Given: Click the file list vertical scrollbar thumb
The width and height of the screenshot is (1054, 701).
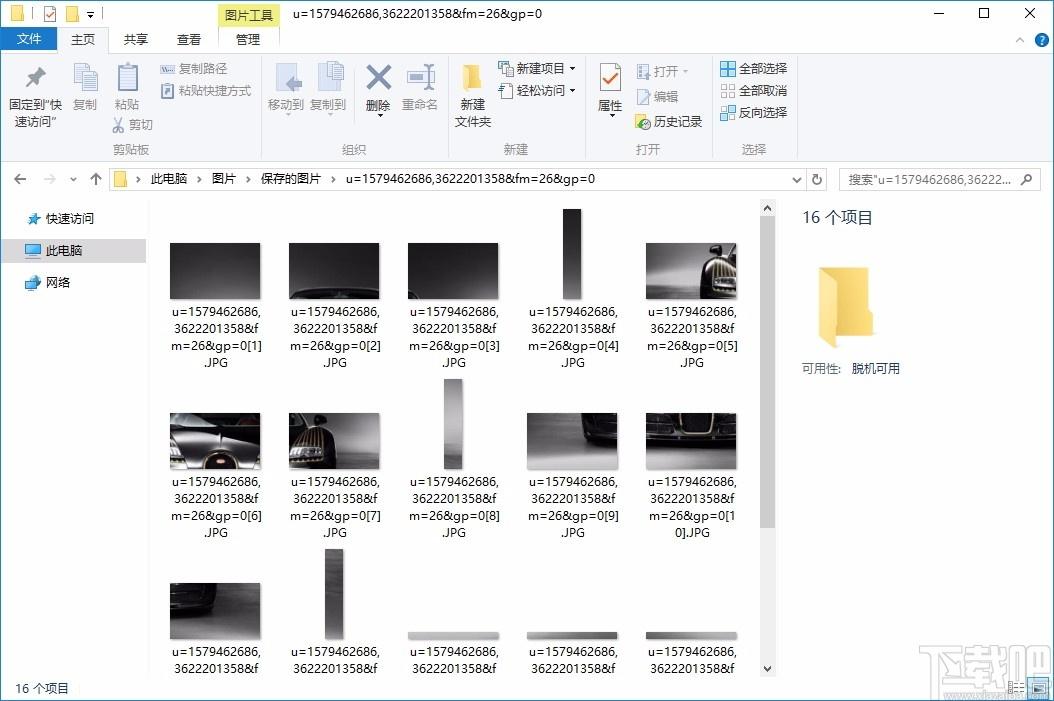Looking at the screenshot, I should click(x=767, y=373).
